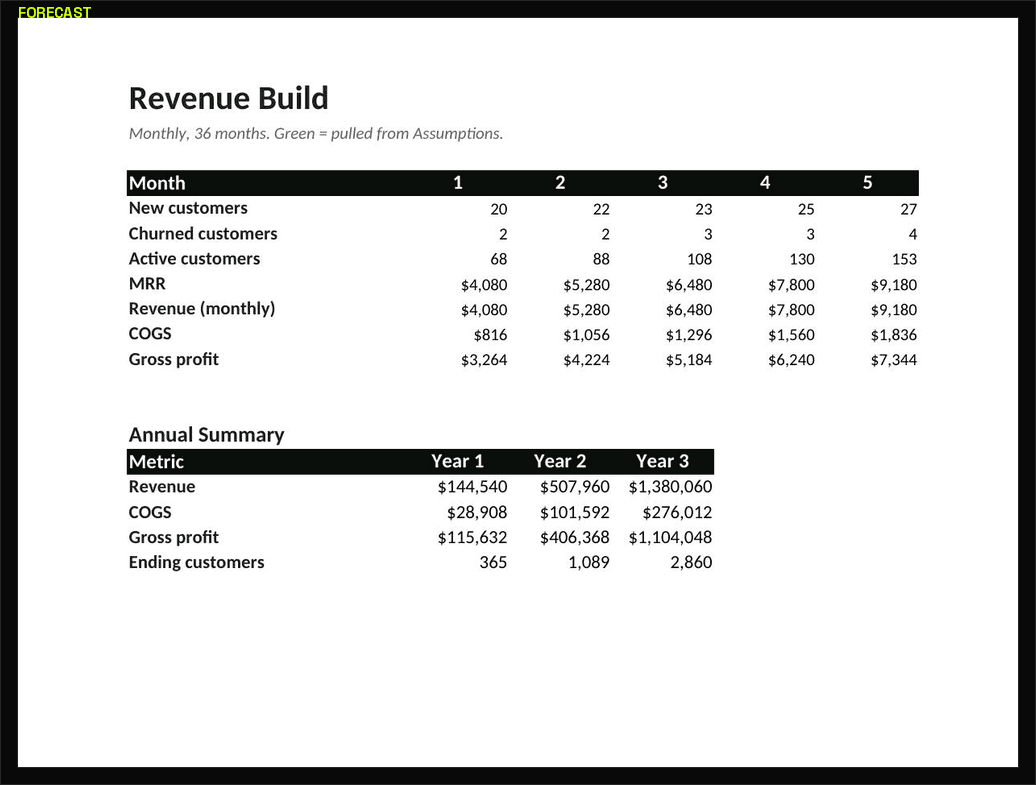The height and width of the screenshot is (785, 1036).
Task: Click the "New customers" row label
Action: [x=188, y=208]
